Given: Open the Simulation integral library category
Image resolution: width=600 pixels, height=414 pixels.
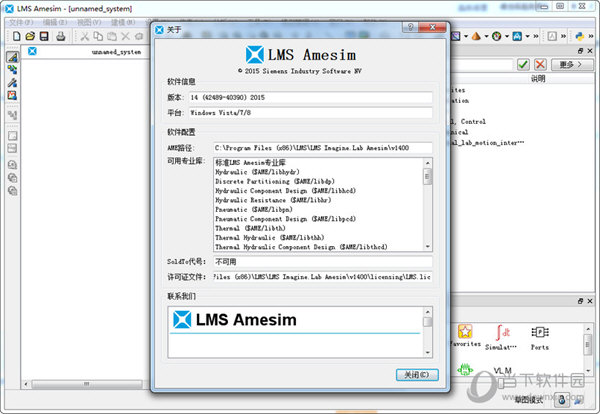Looking at the screenshot, I should coord(501,337).
